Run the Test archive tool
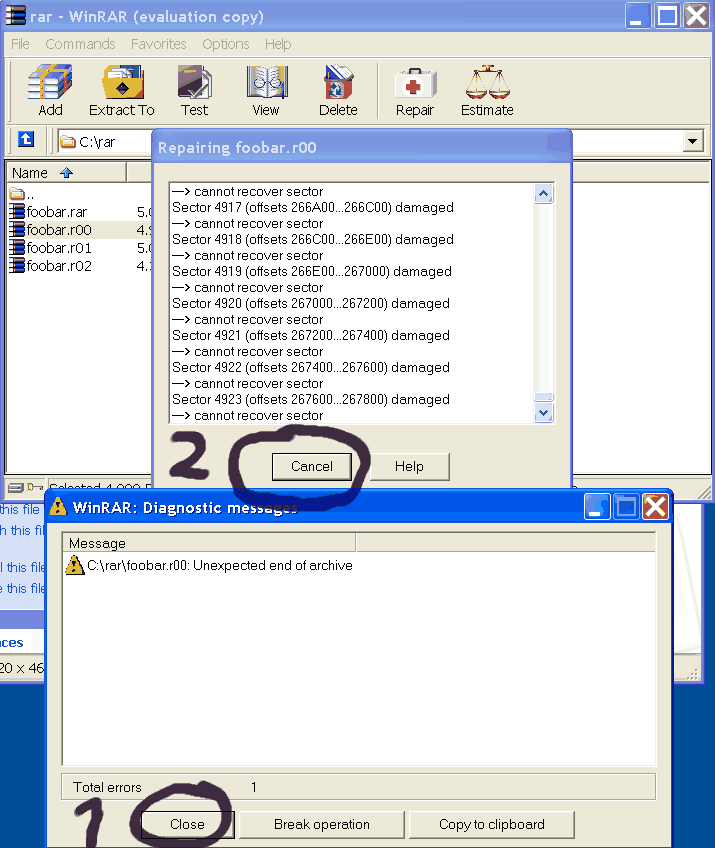Screen dimensions: 715x848 (x=194, y=90)
